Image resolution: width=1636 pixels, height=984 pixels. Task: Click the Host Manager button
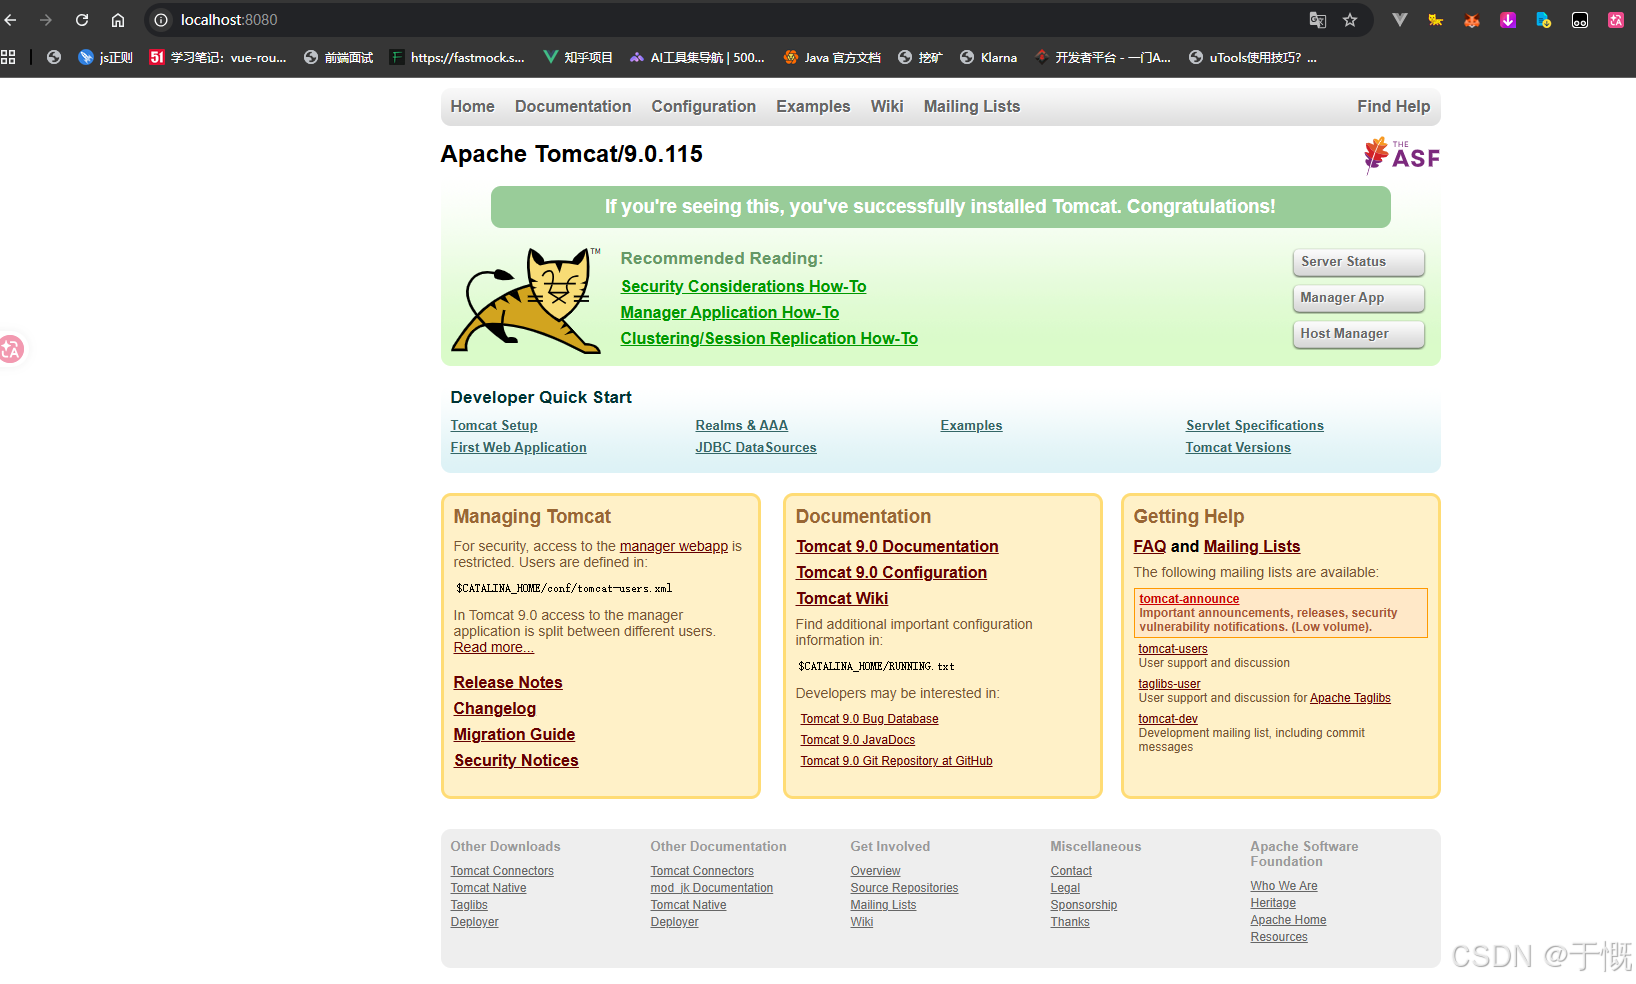tap(1358, 334)
